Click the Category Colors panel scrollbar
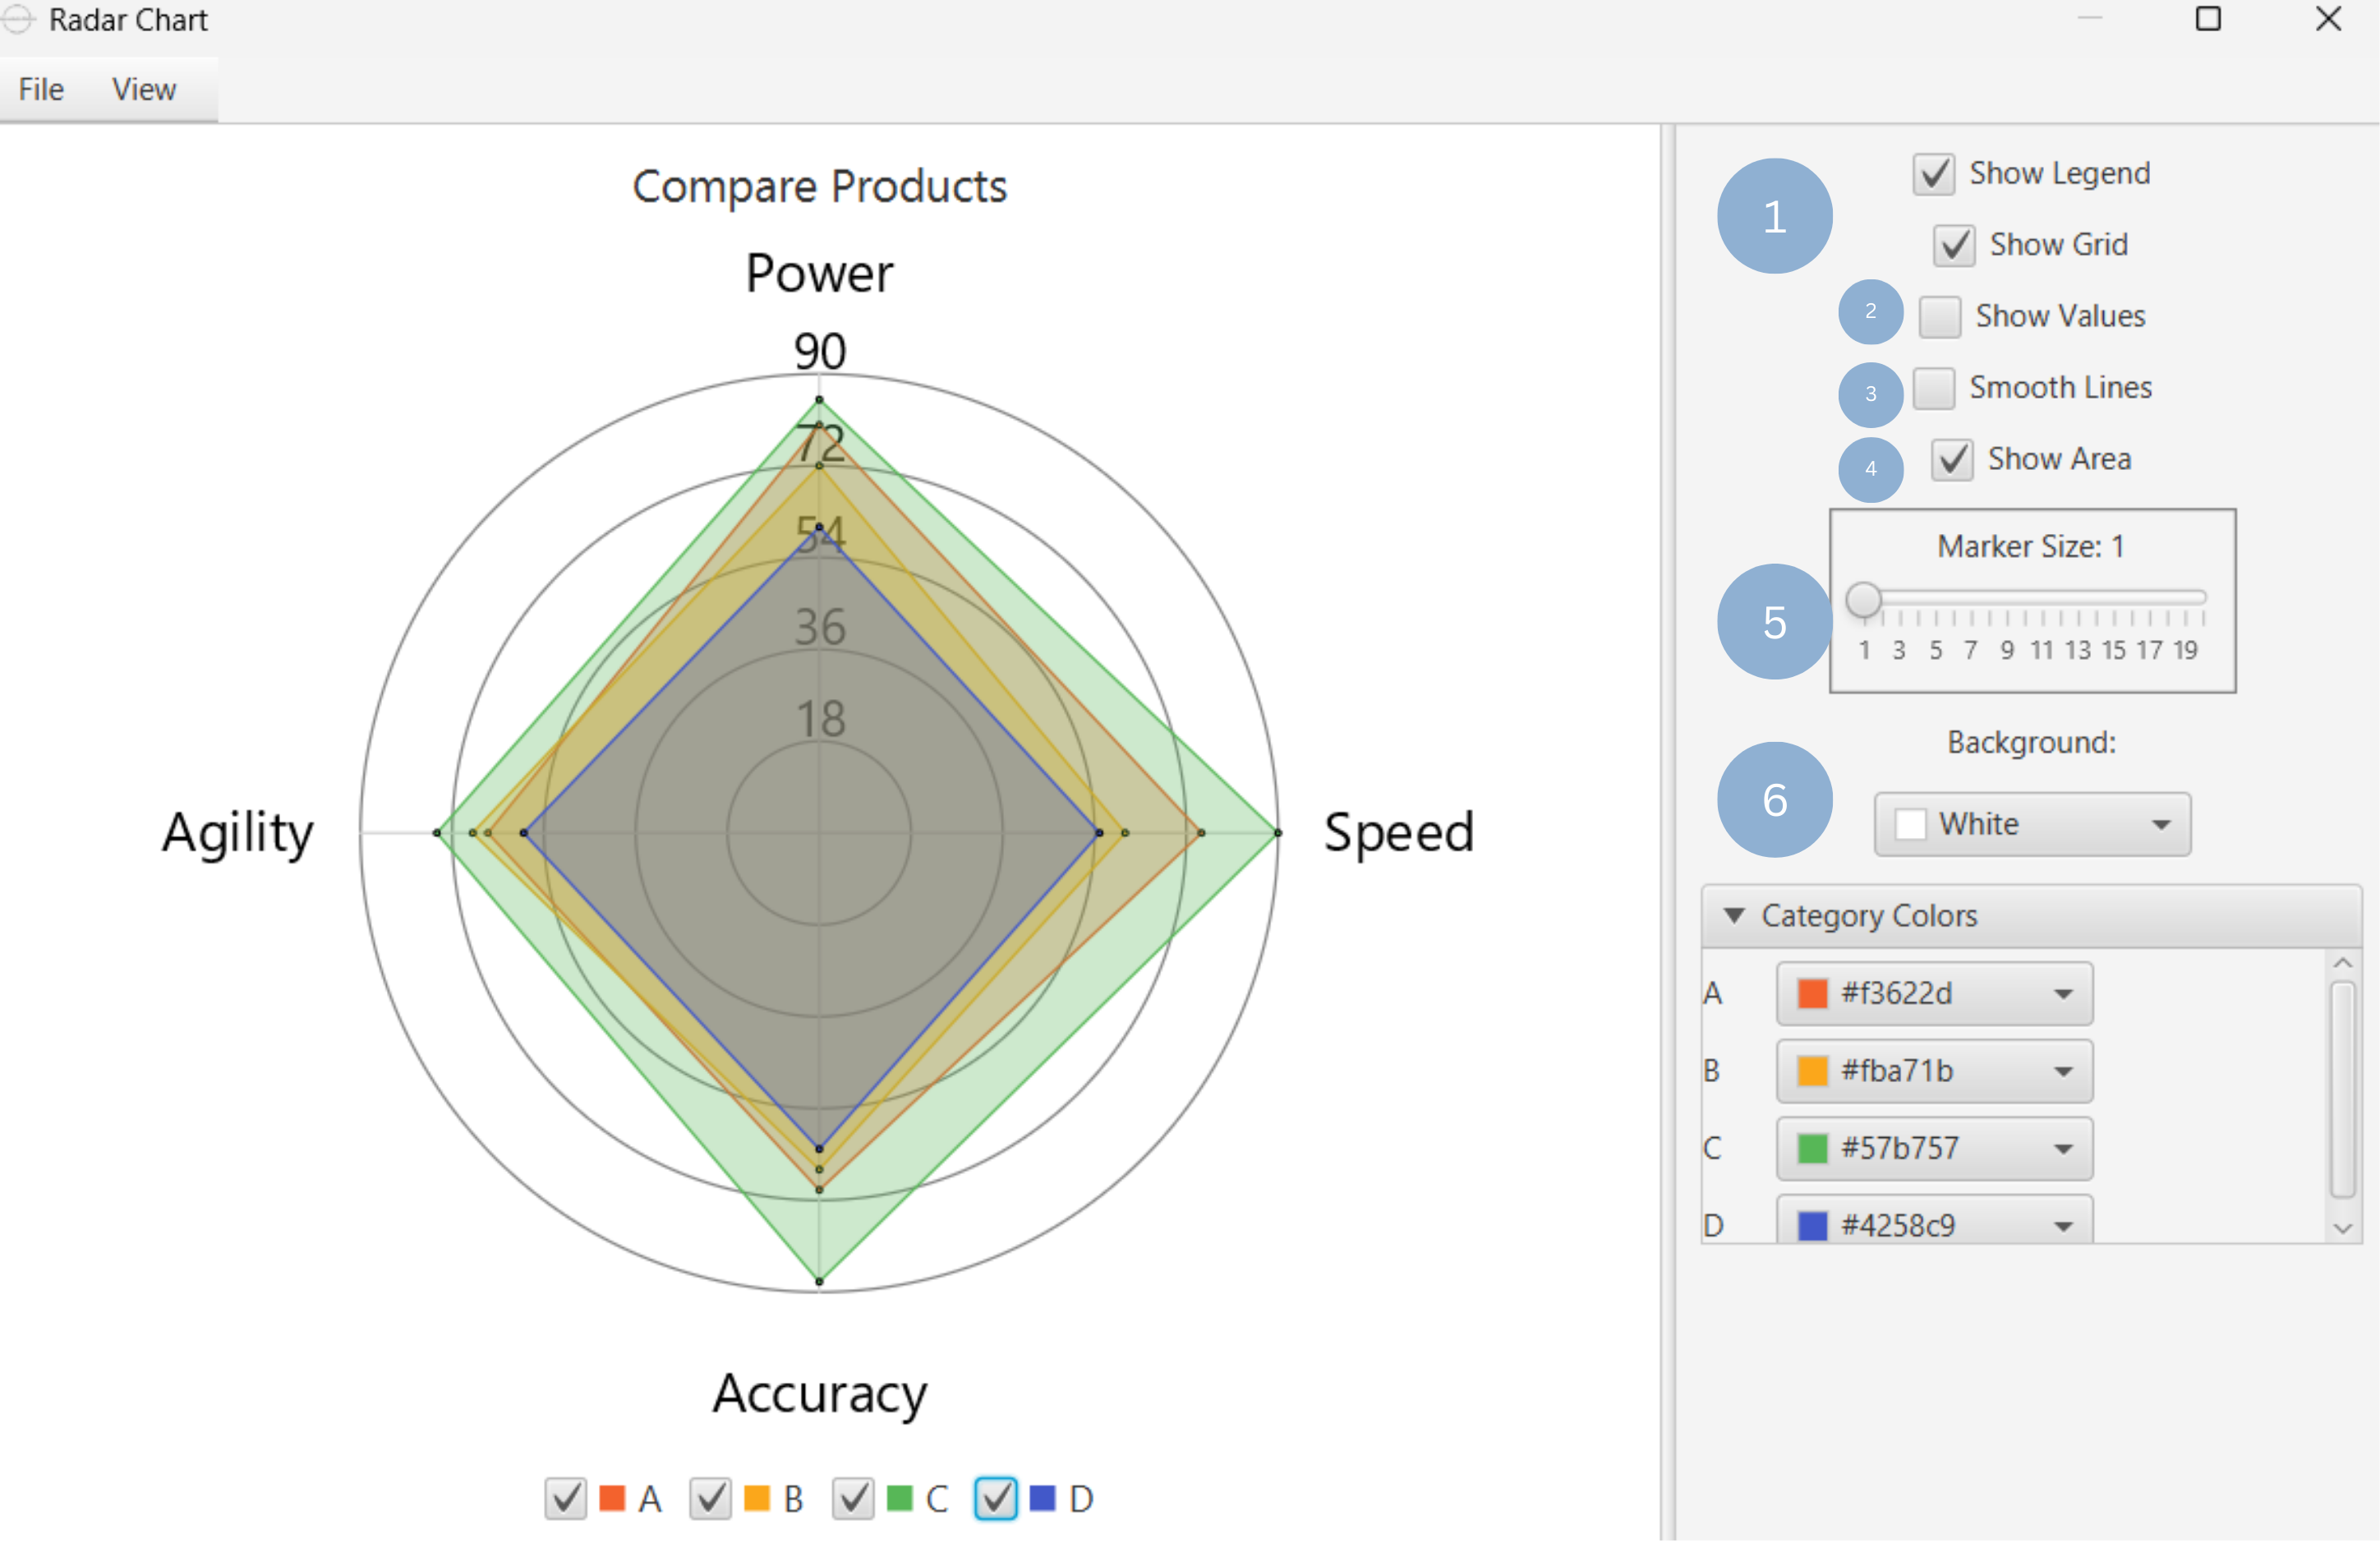 point(2343,1090)
